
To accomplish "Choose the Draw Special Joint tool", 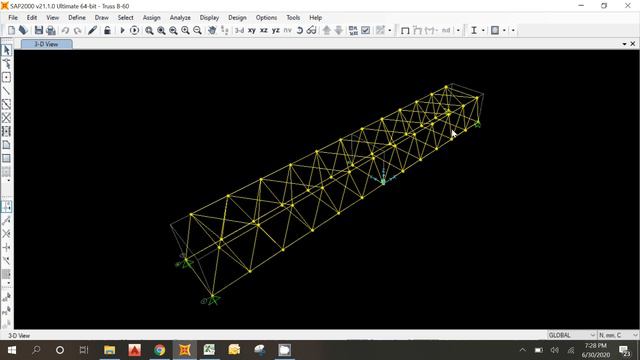I will (x=7, y=77).
